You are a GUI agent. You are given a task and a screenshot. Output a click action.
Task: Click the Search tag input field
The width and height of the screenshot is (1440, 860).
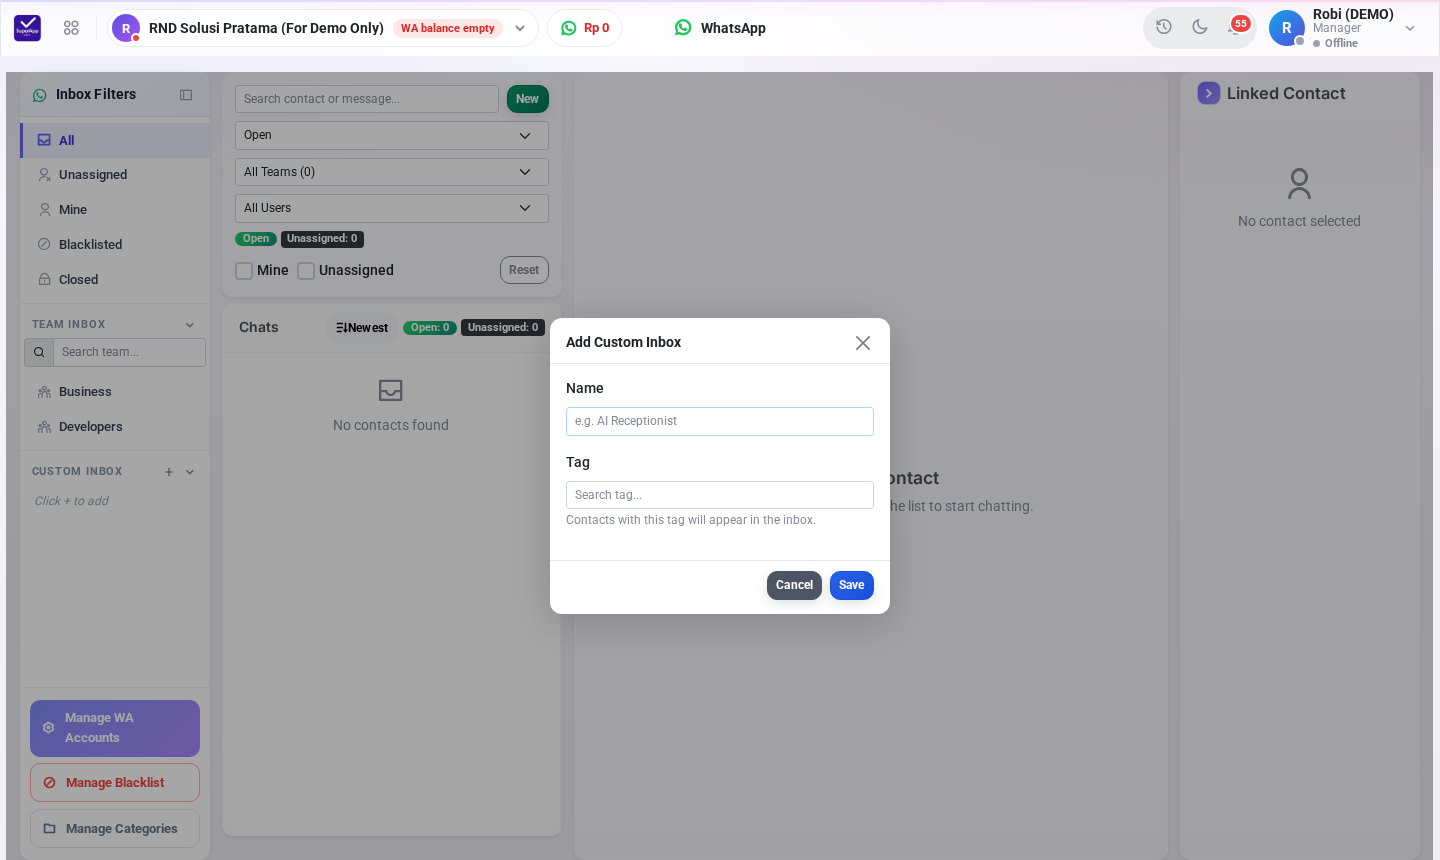(x=720, y=495)
